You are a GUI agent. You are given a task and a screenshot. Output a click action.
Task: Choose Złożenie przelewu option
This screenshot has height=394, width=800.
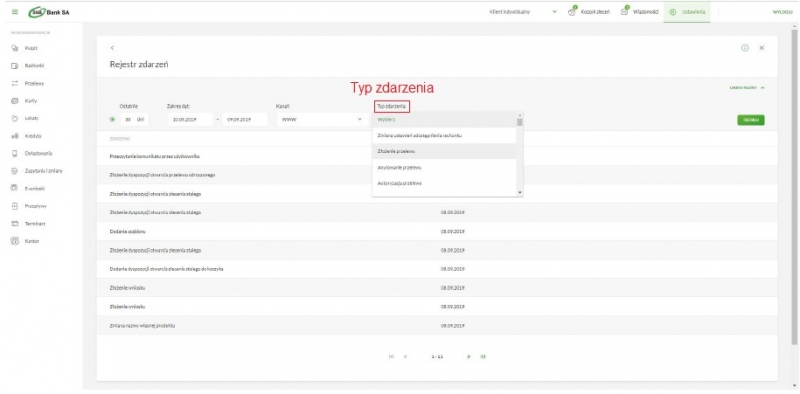tap(444, 152)
